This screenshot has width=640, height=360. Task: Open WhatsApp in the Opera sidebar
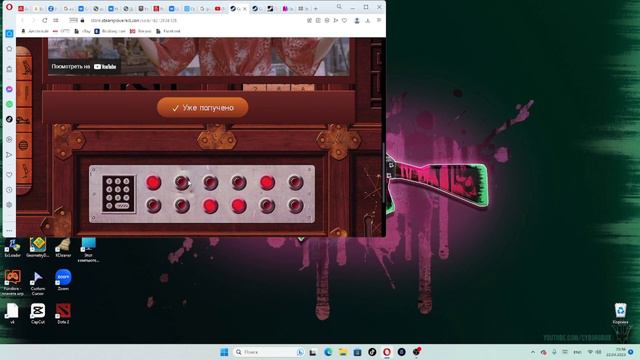coord(9,104)
